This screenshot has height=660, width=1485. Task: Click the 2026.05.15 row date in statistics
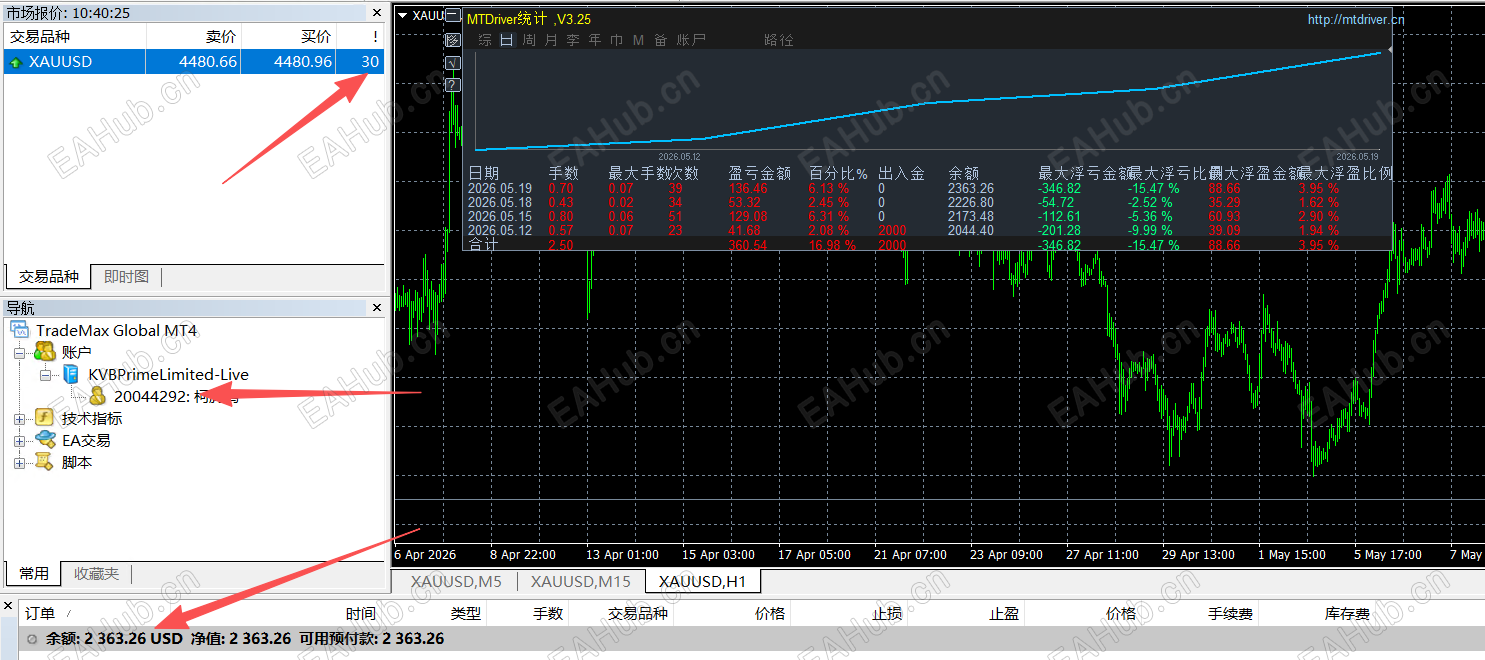point(500,216)
